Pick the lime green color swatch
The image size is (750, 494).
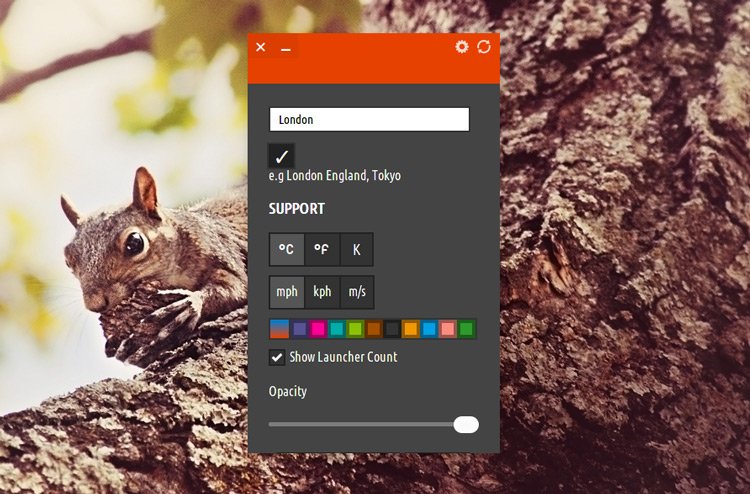pos(355,329)
